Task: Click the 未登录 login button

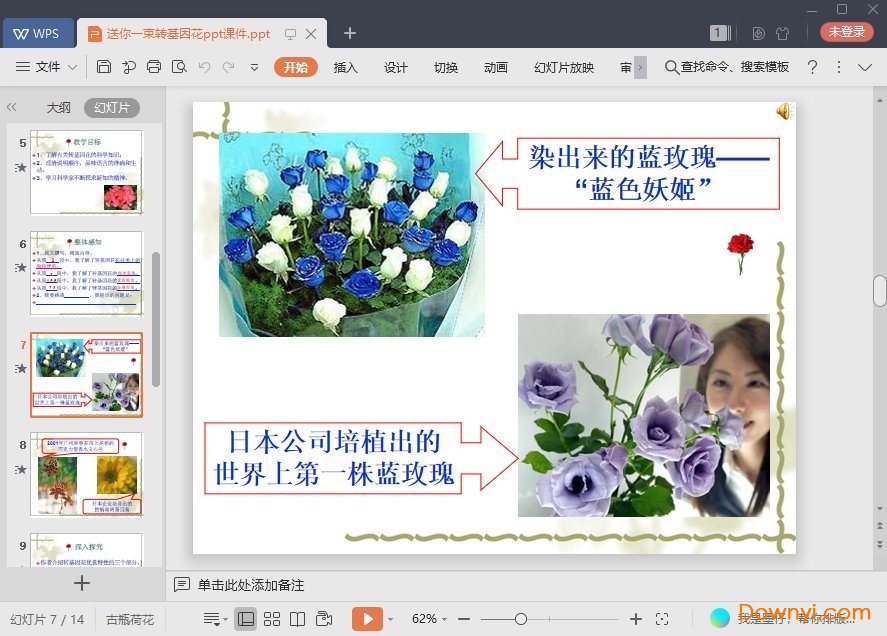Action: pyautogui.click(x=846, y=32)
